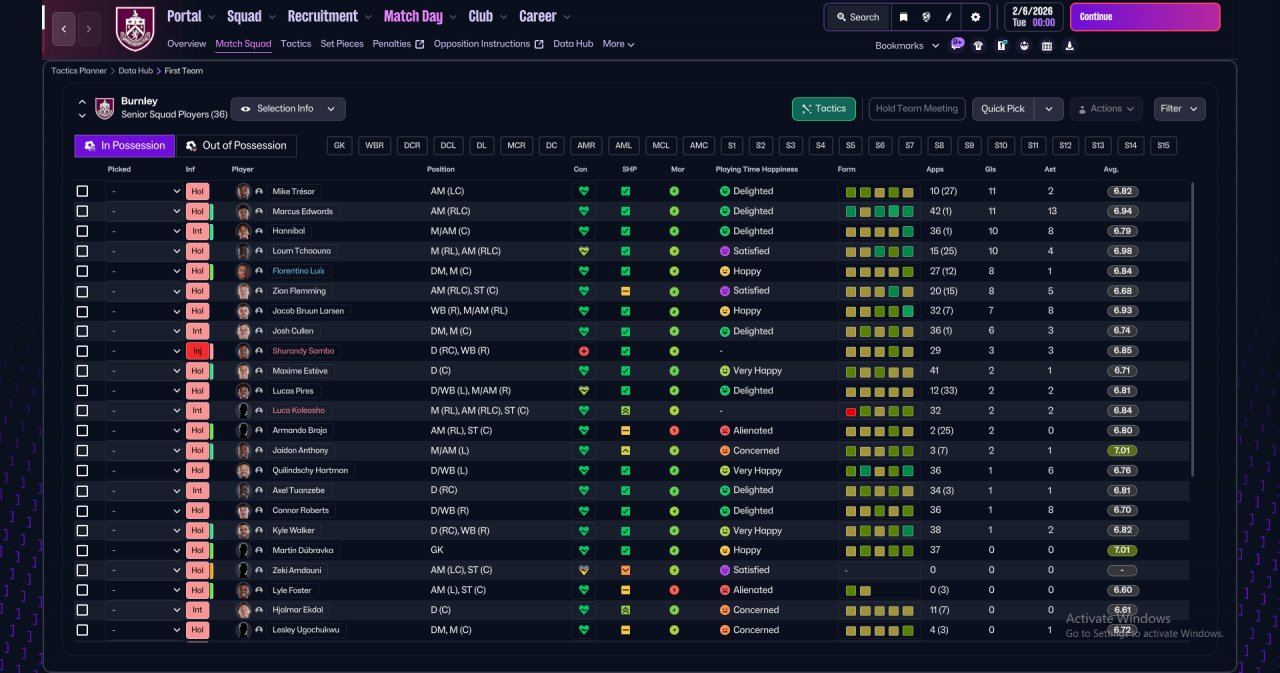Viewport: 1280px width, 673px height.
Task: Tick the checkbox for Mike Trésor
Action: (82, 191)
